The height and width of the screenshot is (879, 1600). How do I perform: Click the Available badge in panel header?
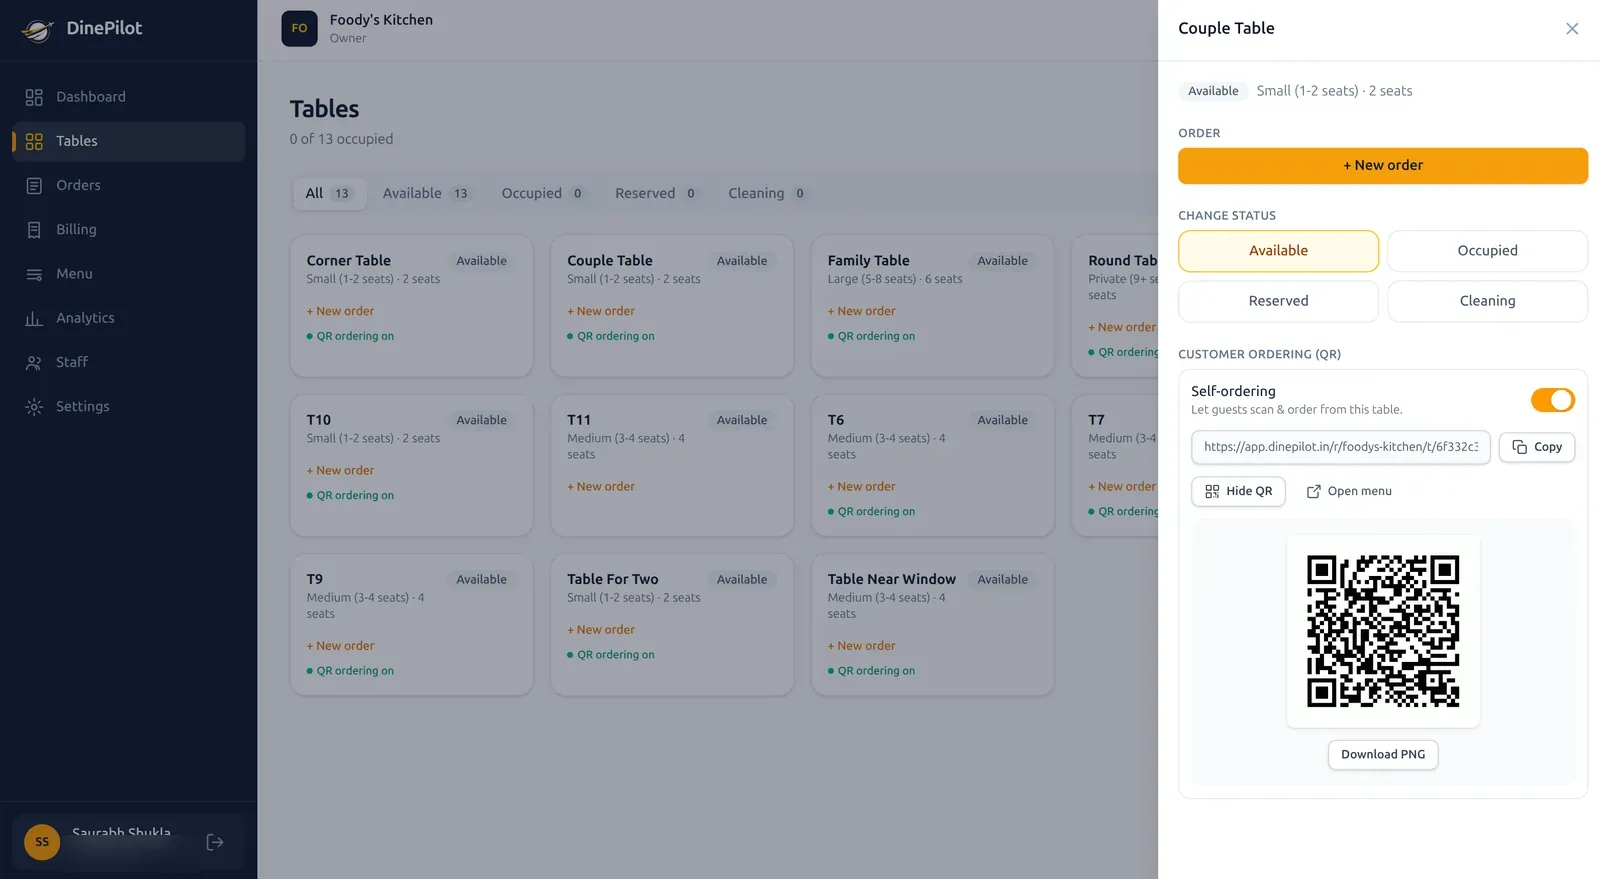[x=1213, y=91]
